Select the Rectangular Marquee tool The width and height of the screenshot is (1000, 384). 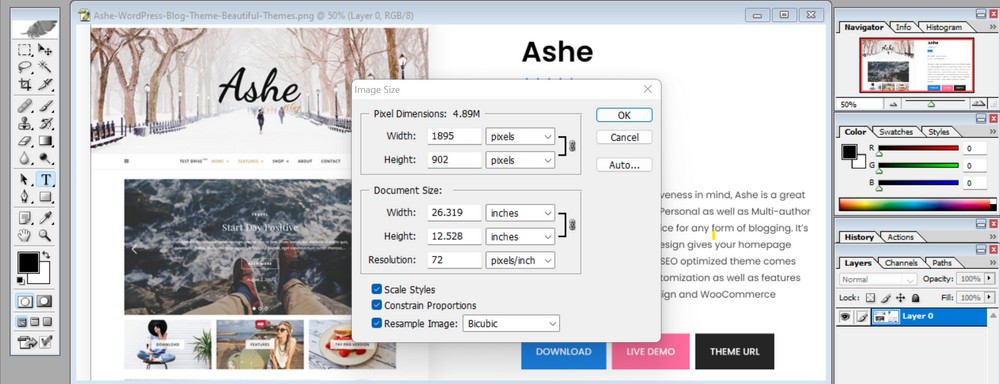(x=25, y=49)
